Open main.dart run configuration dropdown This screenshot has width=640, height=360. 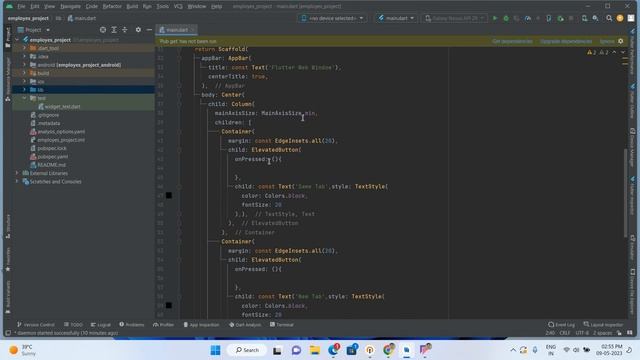tap(396, 18)
